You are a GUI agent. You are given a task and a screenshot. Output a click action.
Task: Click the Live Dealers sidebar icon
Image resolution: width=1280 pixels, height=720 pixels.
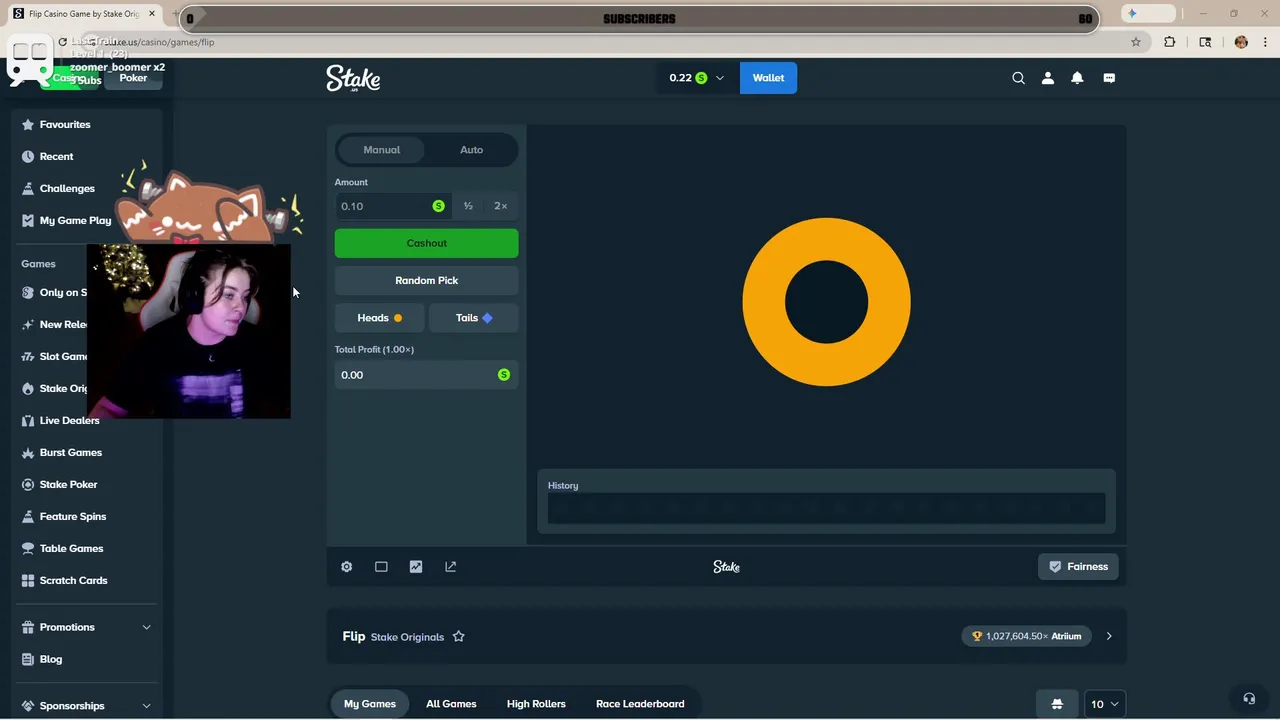coord(28,420)
